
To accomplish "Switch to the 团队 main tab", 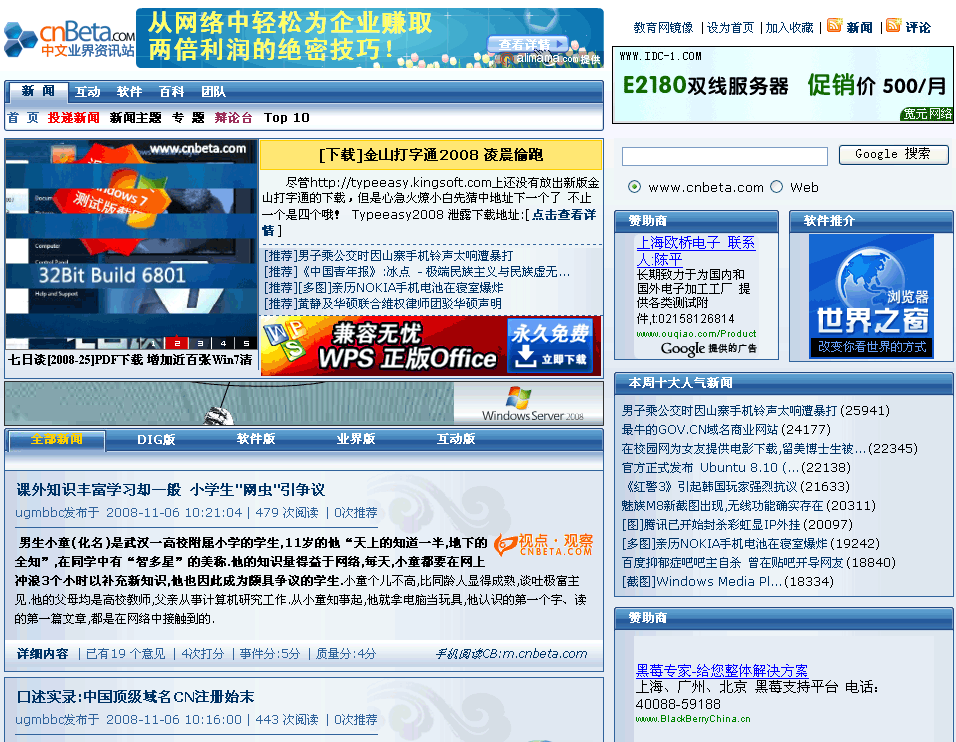I will 213,92.
